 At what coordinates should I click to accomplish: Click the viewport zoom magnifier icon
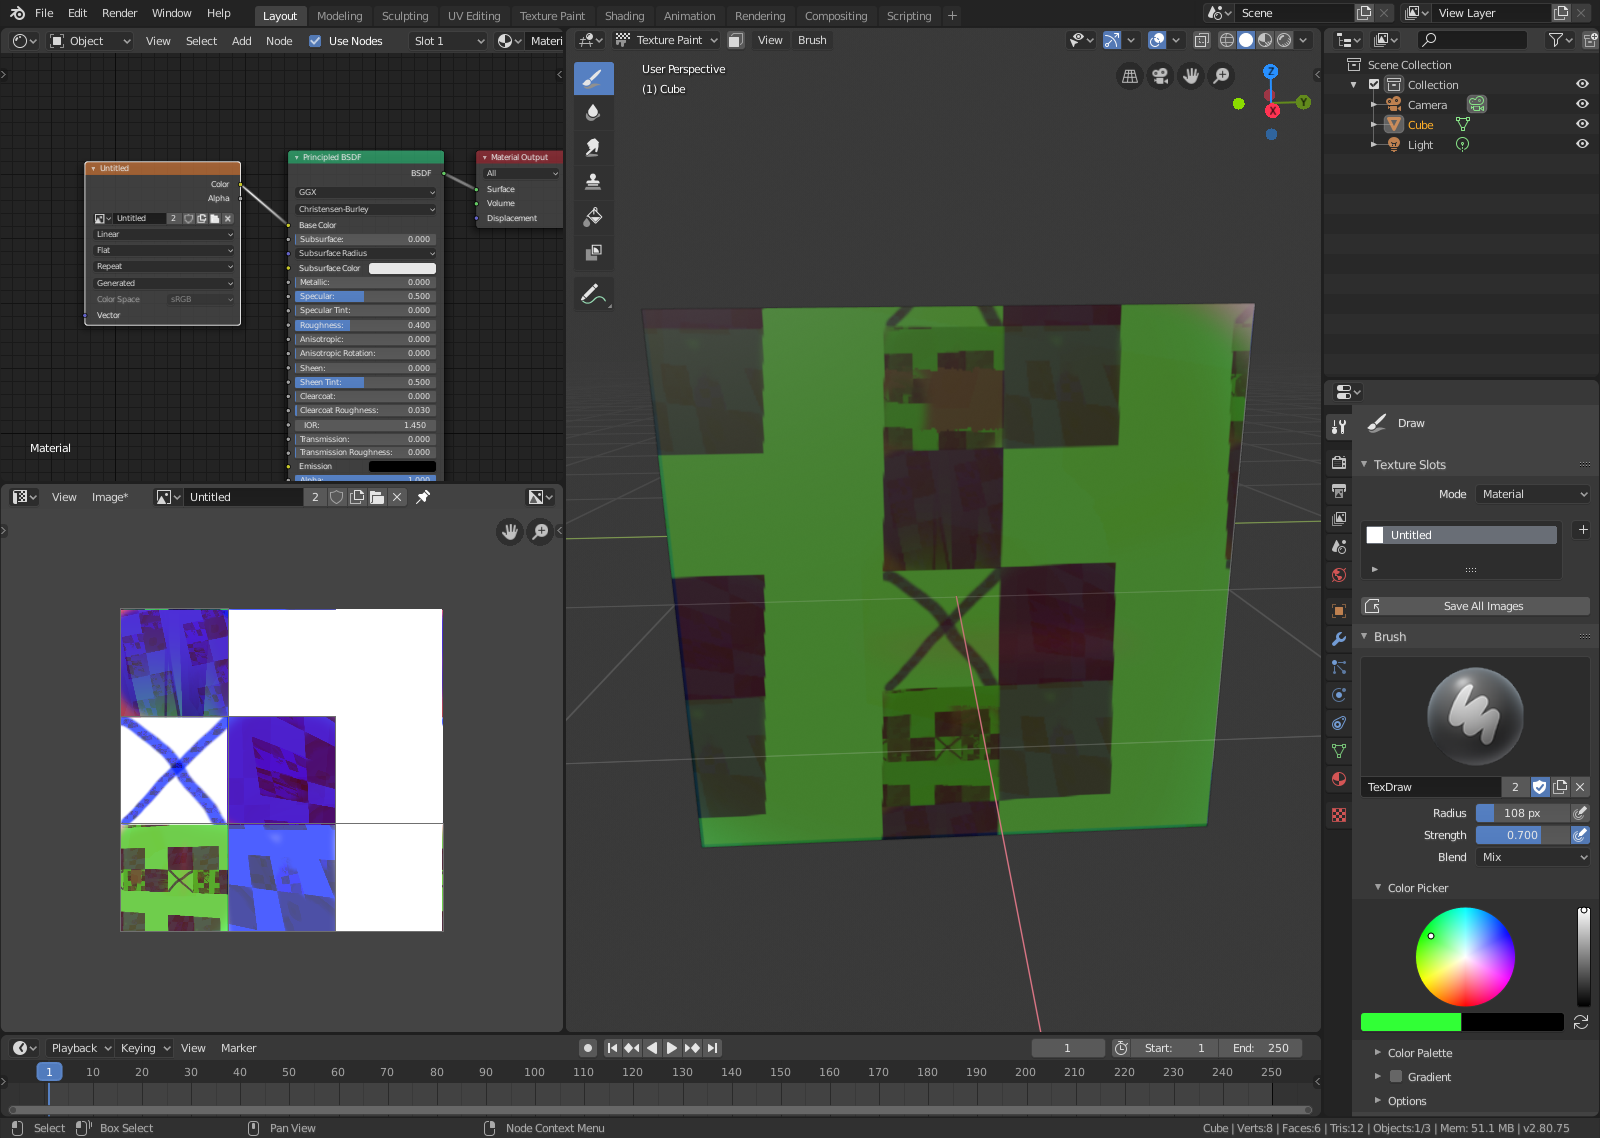click(x=1221, y=76)
